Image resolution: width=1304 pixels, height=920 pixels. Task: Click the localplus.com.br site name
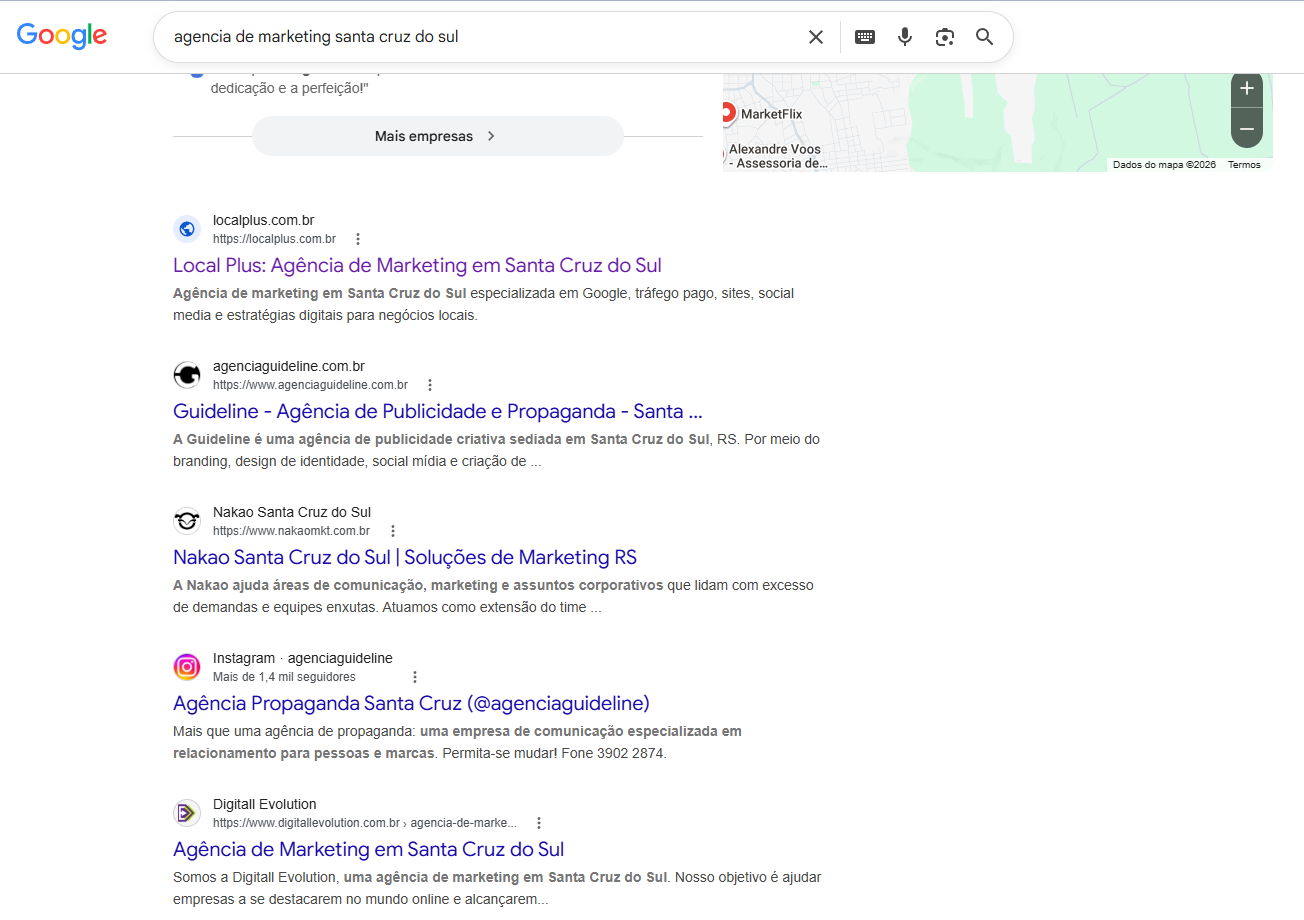[263, 220]
